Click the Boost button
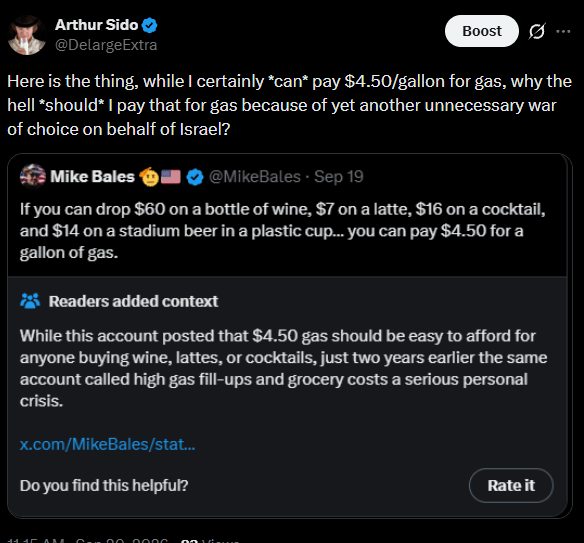Screen dimensions: 584x543 pos(482,31)
